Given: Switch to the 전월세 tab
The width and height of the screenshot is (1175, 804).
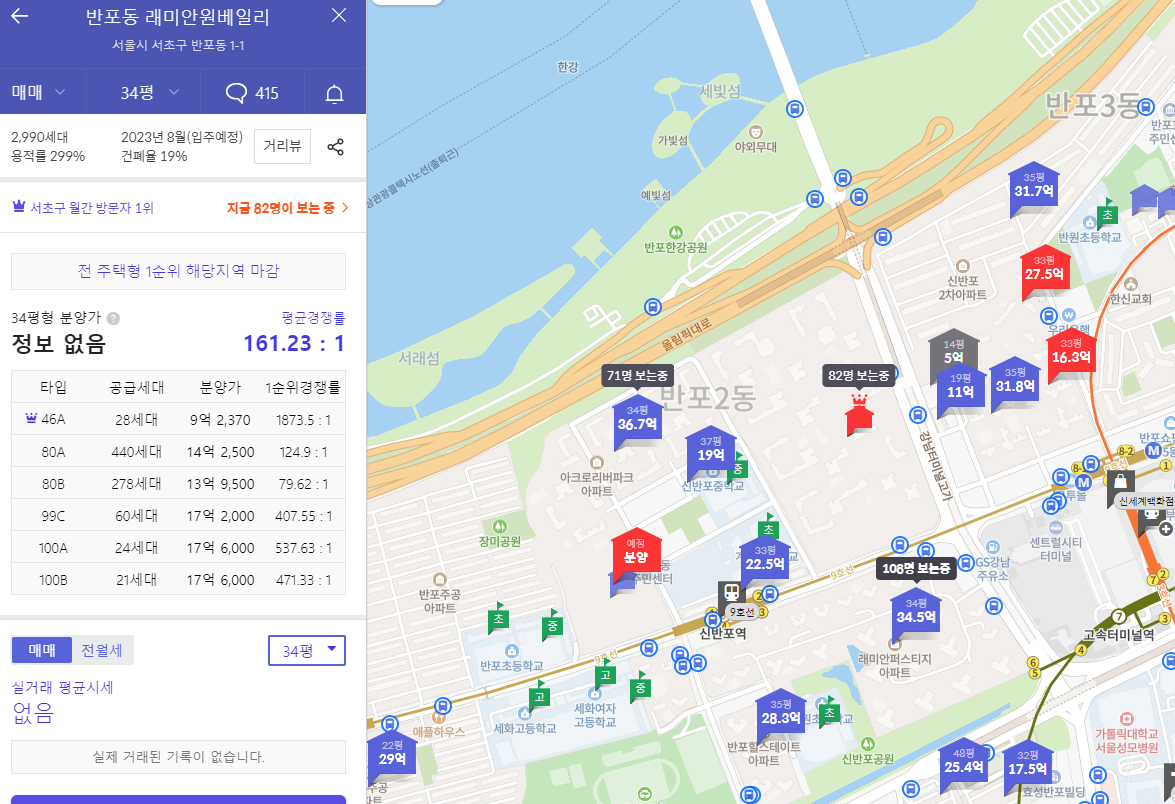Looking at the screenshot, I should click(x=102, y=650).
